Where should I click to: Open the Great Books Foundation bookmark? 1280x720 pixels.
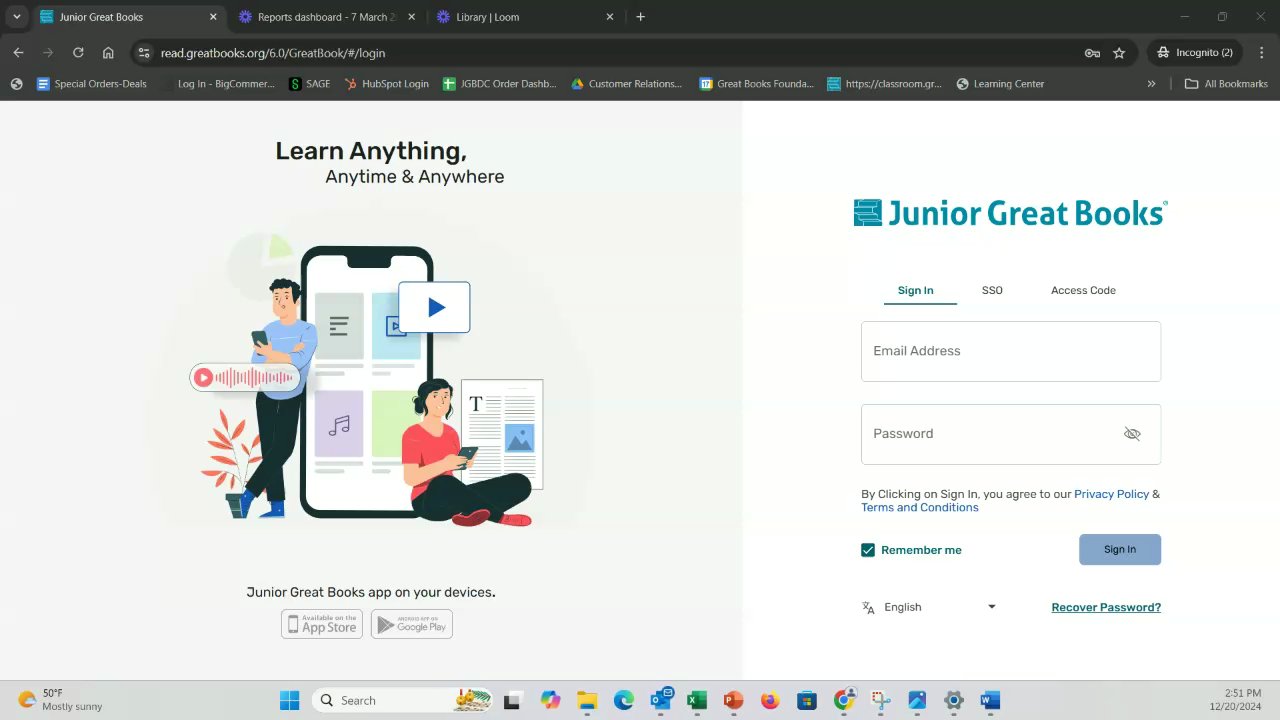(x=756, y=84)
